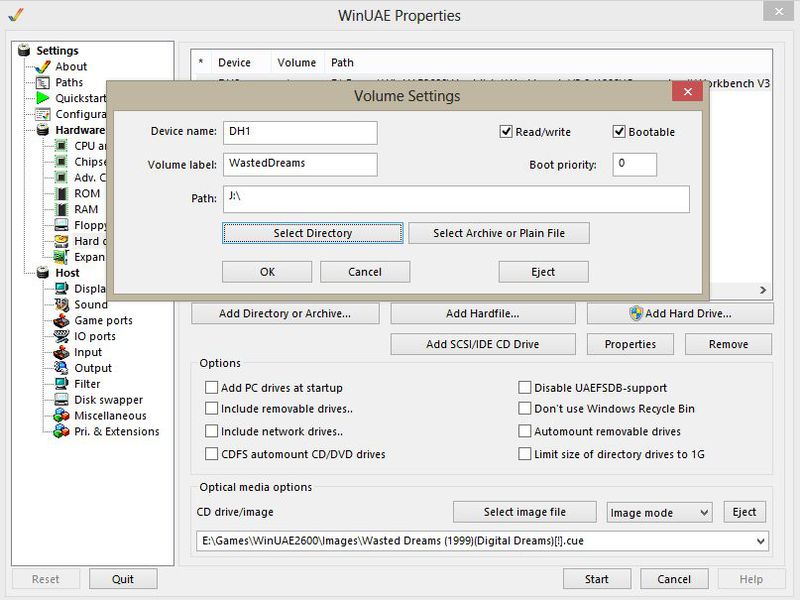Screen dimensions: 800x600
Task: Click Add Hardfile button
Action: click(x=483, y=313)
